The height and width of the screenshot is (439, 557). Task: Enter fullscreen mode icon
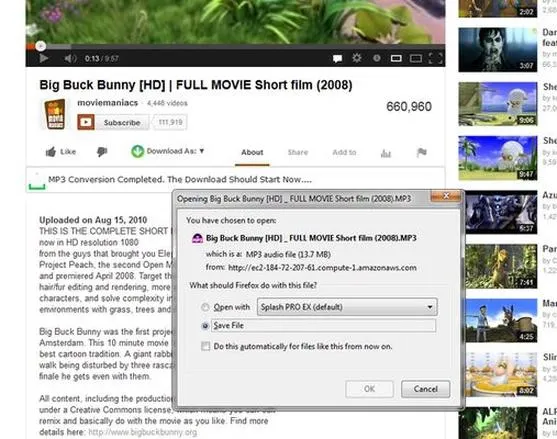(x=436, y=58)
